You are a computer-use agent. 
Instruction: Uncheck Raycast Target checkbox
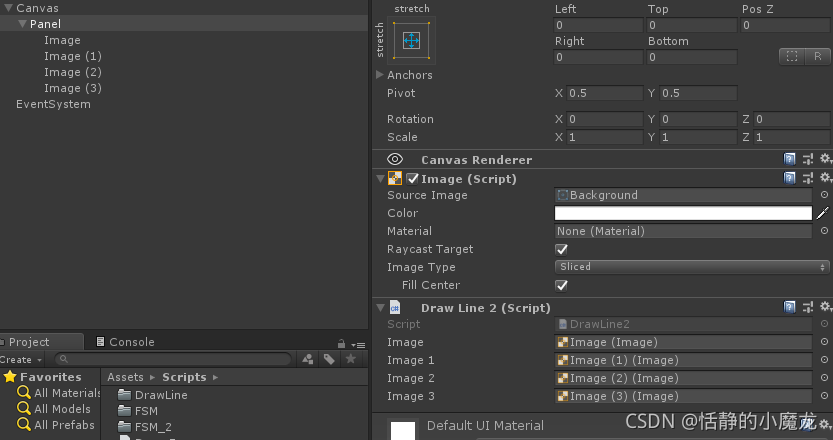coord(561,249)
